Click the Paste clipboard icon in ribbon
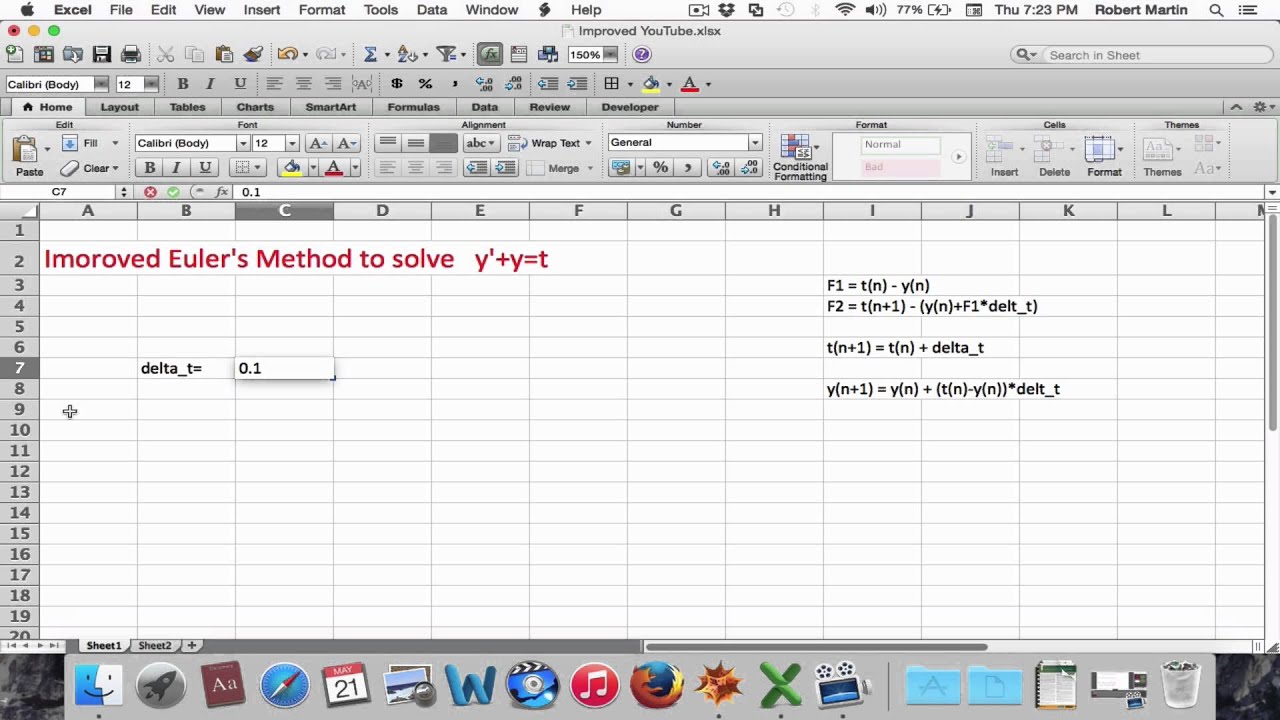This screenshot has width=1280, height=720. coord(27,151)
